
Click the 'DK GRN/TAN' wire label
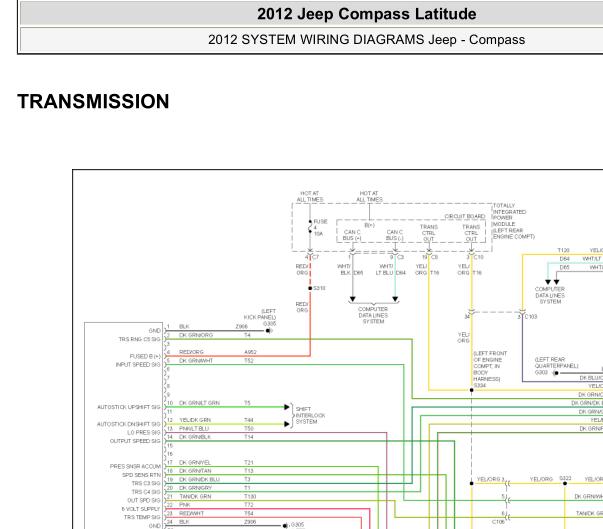tap(195, 471)
